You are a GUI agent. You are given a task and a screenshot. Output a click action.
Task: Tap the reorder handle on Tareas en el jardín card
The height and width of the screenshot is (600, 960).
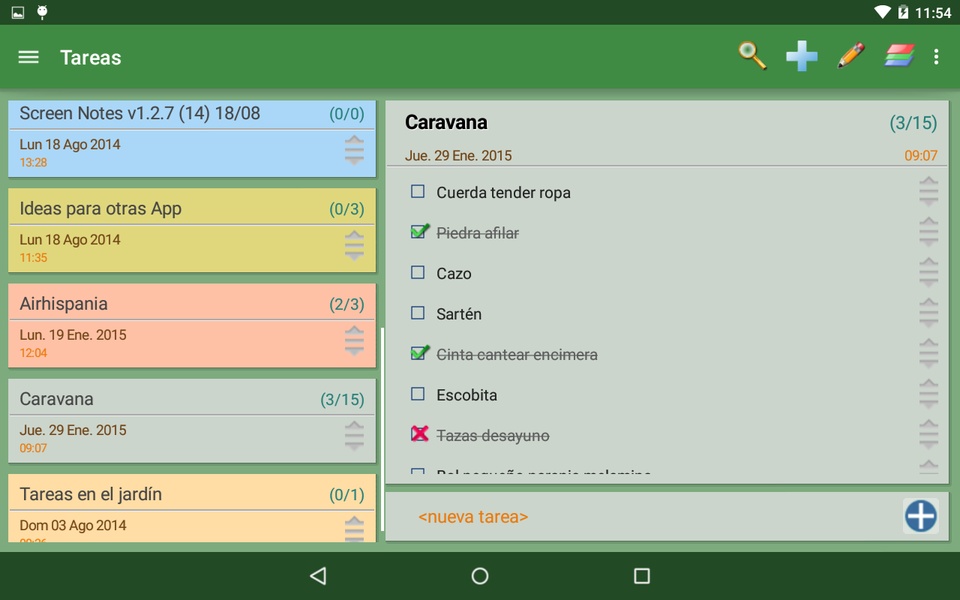(x=354, y=529)
